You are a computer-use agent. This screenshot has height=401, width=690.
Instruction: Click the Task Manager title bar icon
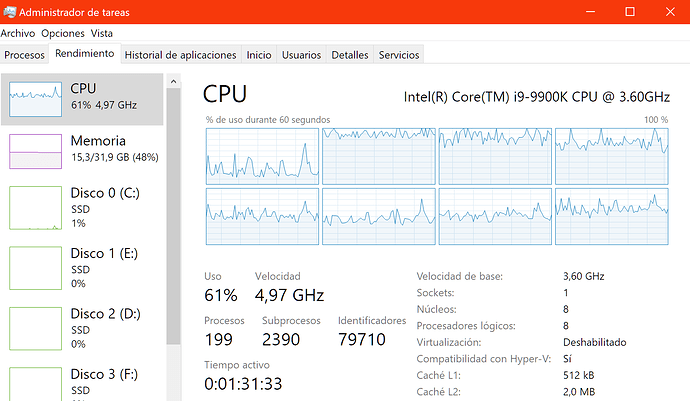[x=9, y=12]
